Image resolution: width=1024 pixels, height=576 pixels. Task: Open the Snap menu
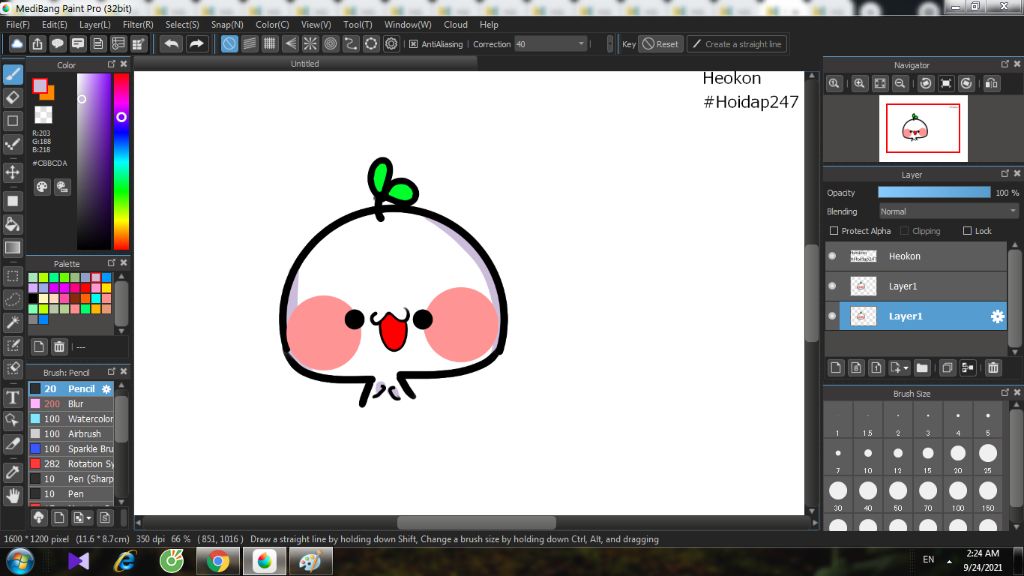[227, 25]
